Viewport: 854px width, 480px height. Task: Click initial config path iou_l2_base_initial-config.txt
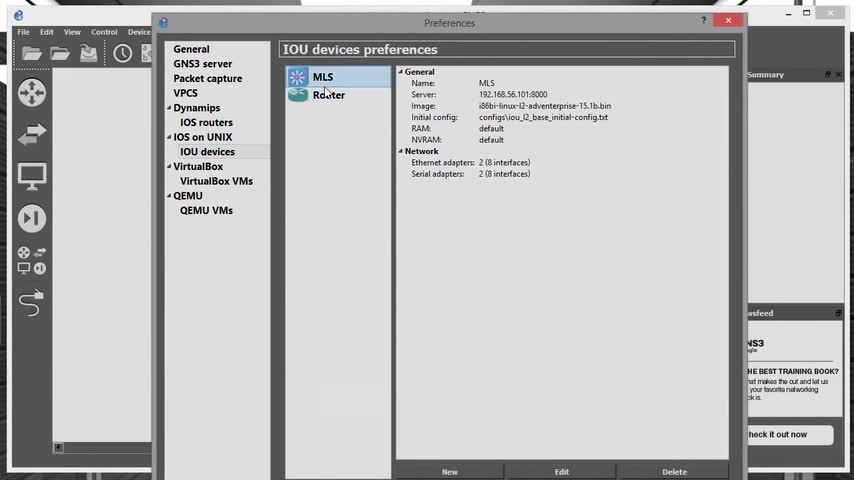tap(543, 117)
